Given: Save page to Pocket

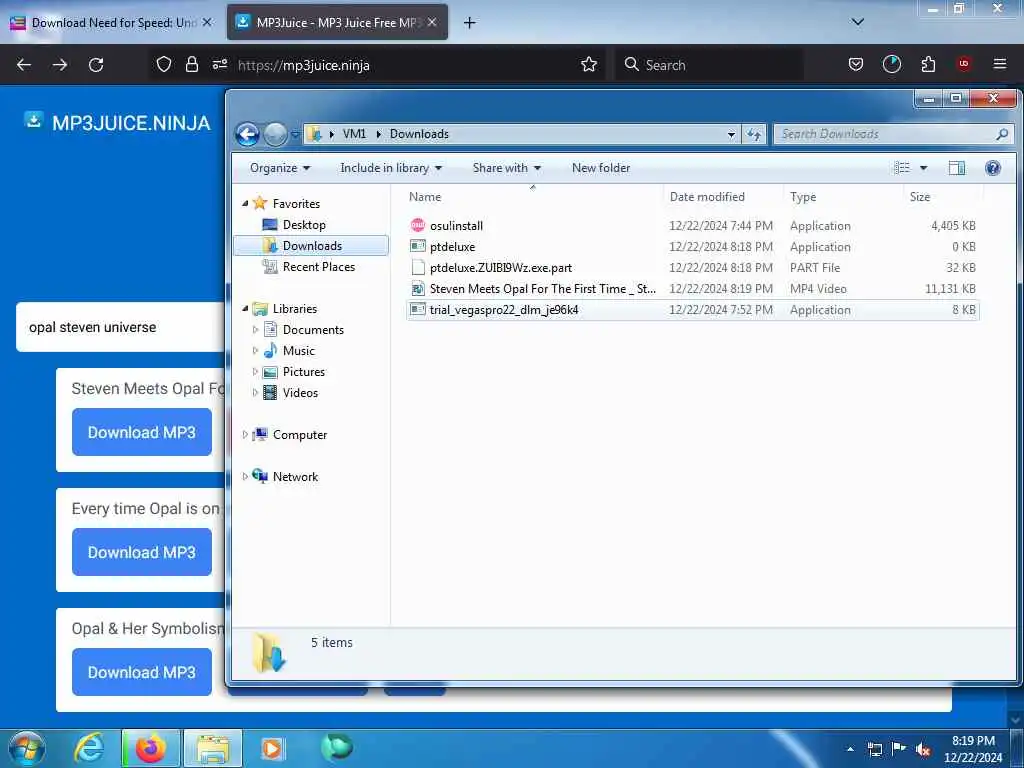Looking at the screenshot, I should click(856, 65).
